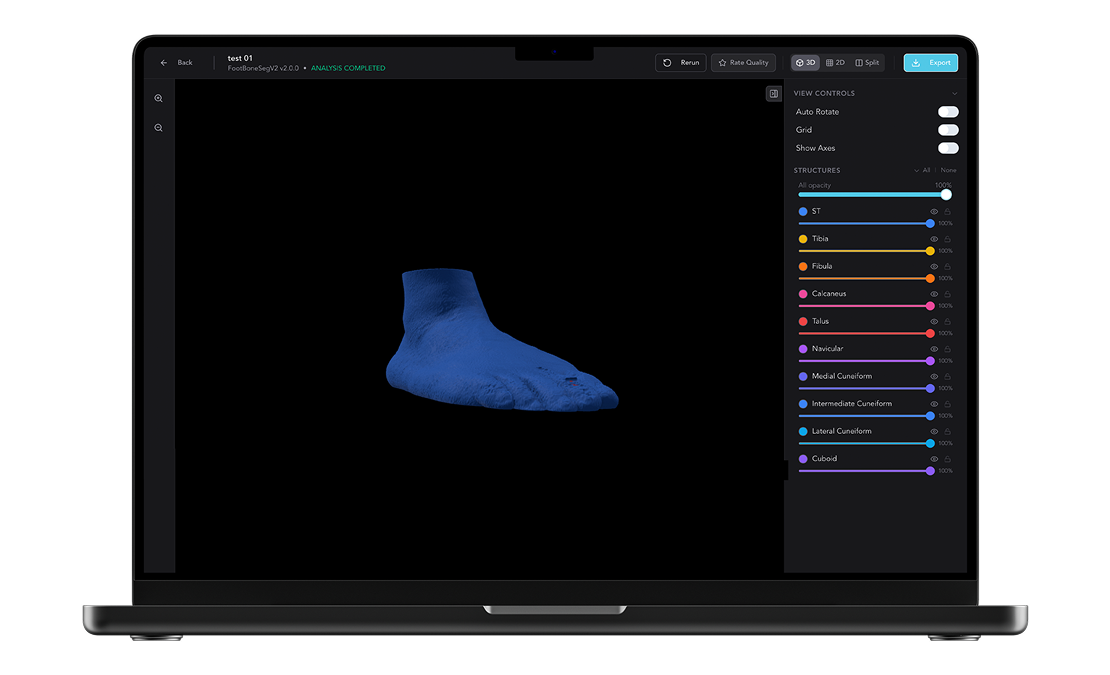
Task: Adjust the Calcaneus opacity slider
Action: [x=866, y=306]
